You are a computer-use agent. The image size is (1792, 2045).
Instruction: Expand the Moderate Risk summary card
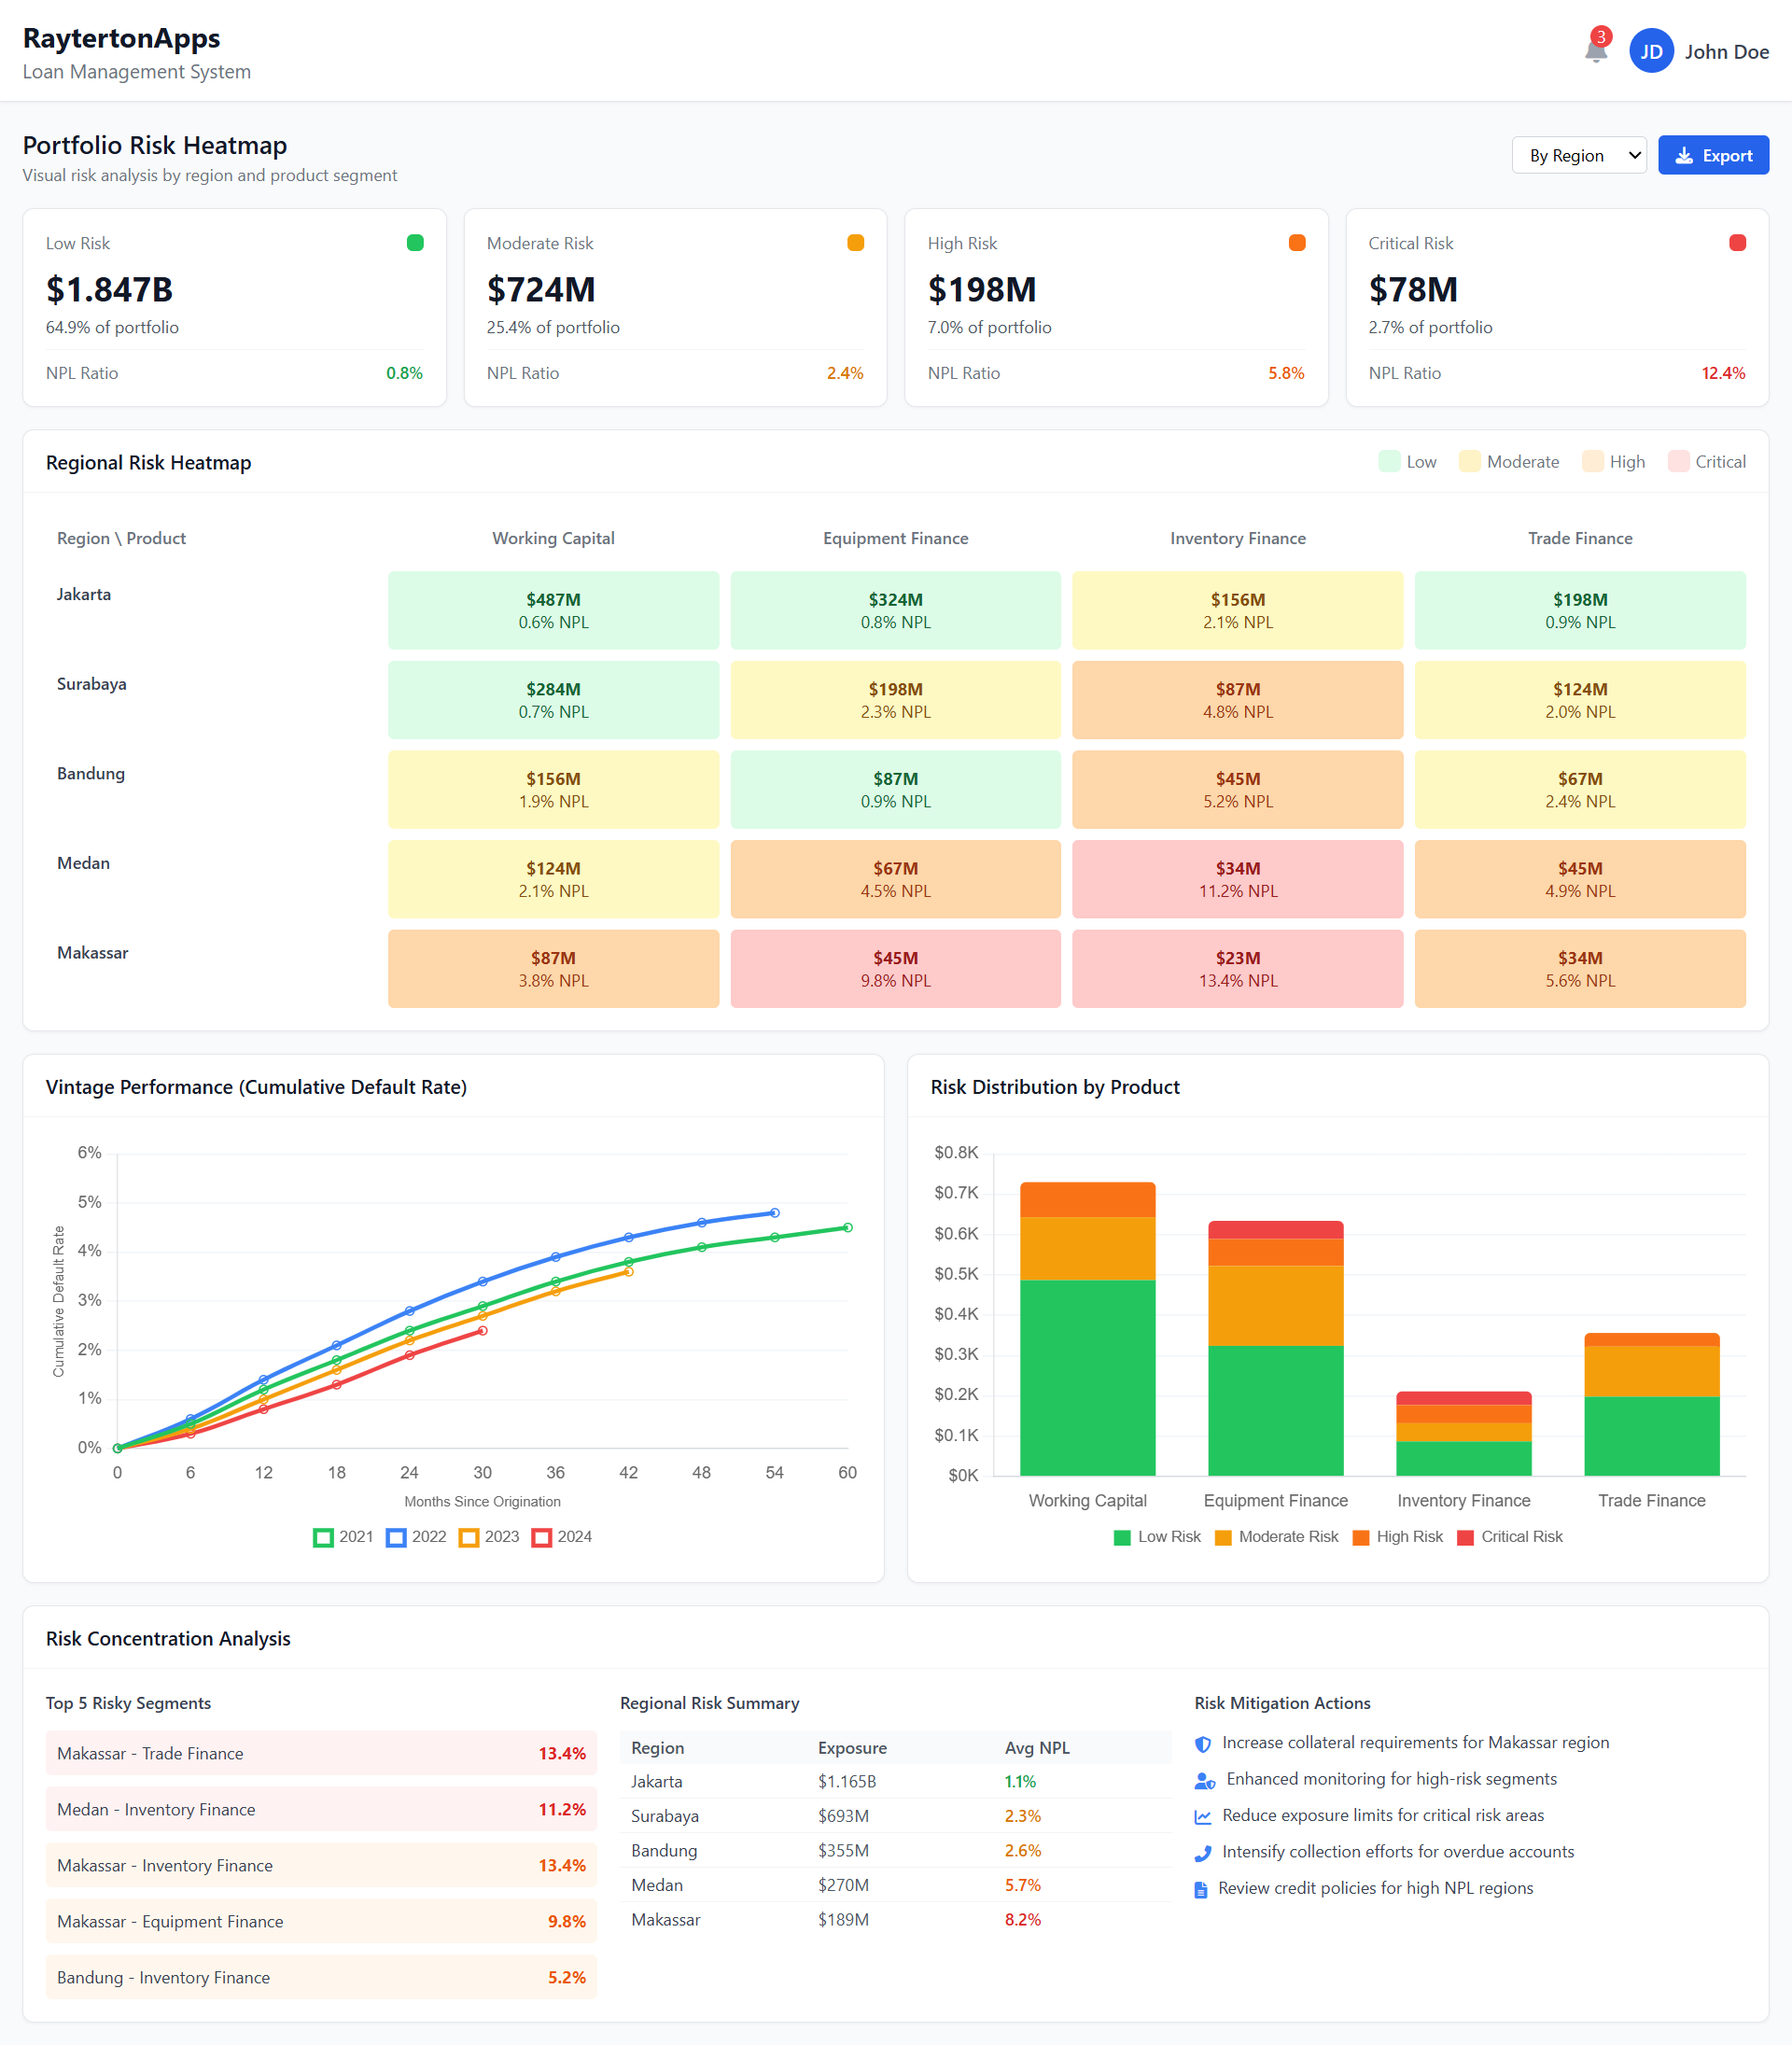(x=675, y=307)
